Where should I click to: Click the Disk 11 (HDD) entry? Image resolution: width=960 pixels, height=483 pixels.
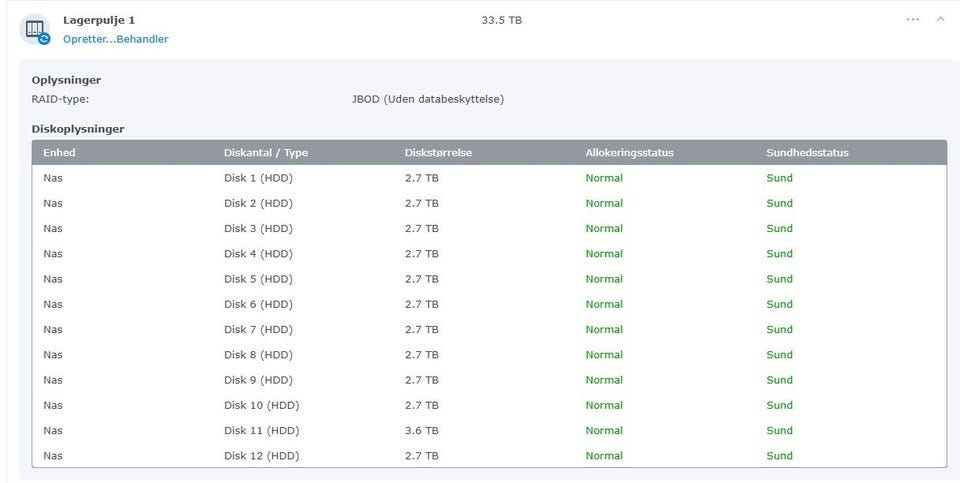point(261,430)
